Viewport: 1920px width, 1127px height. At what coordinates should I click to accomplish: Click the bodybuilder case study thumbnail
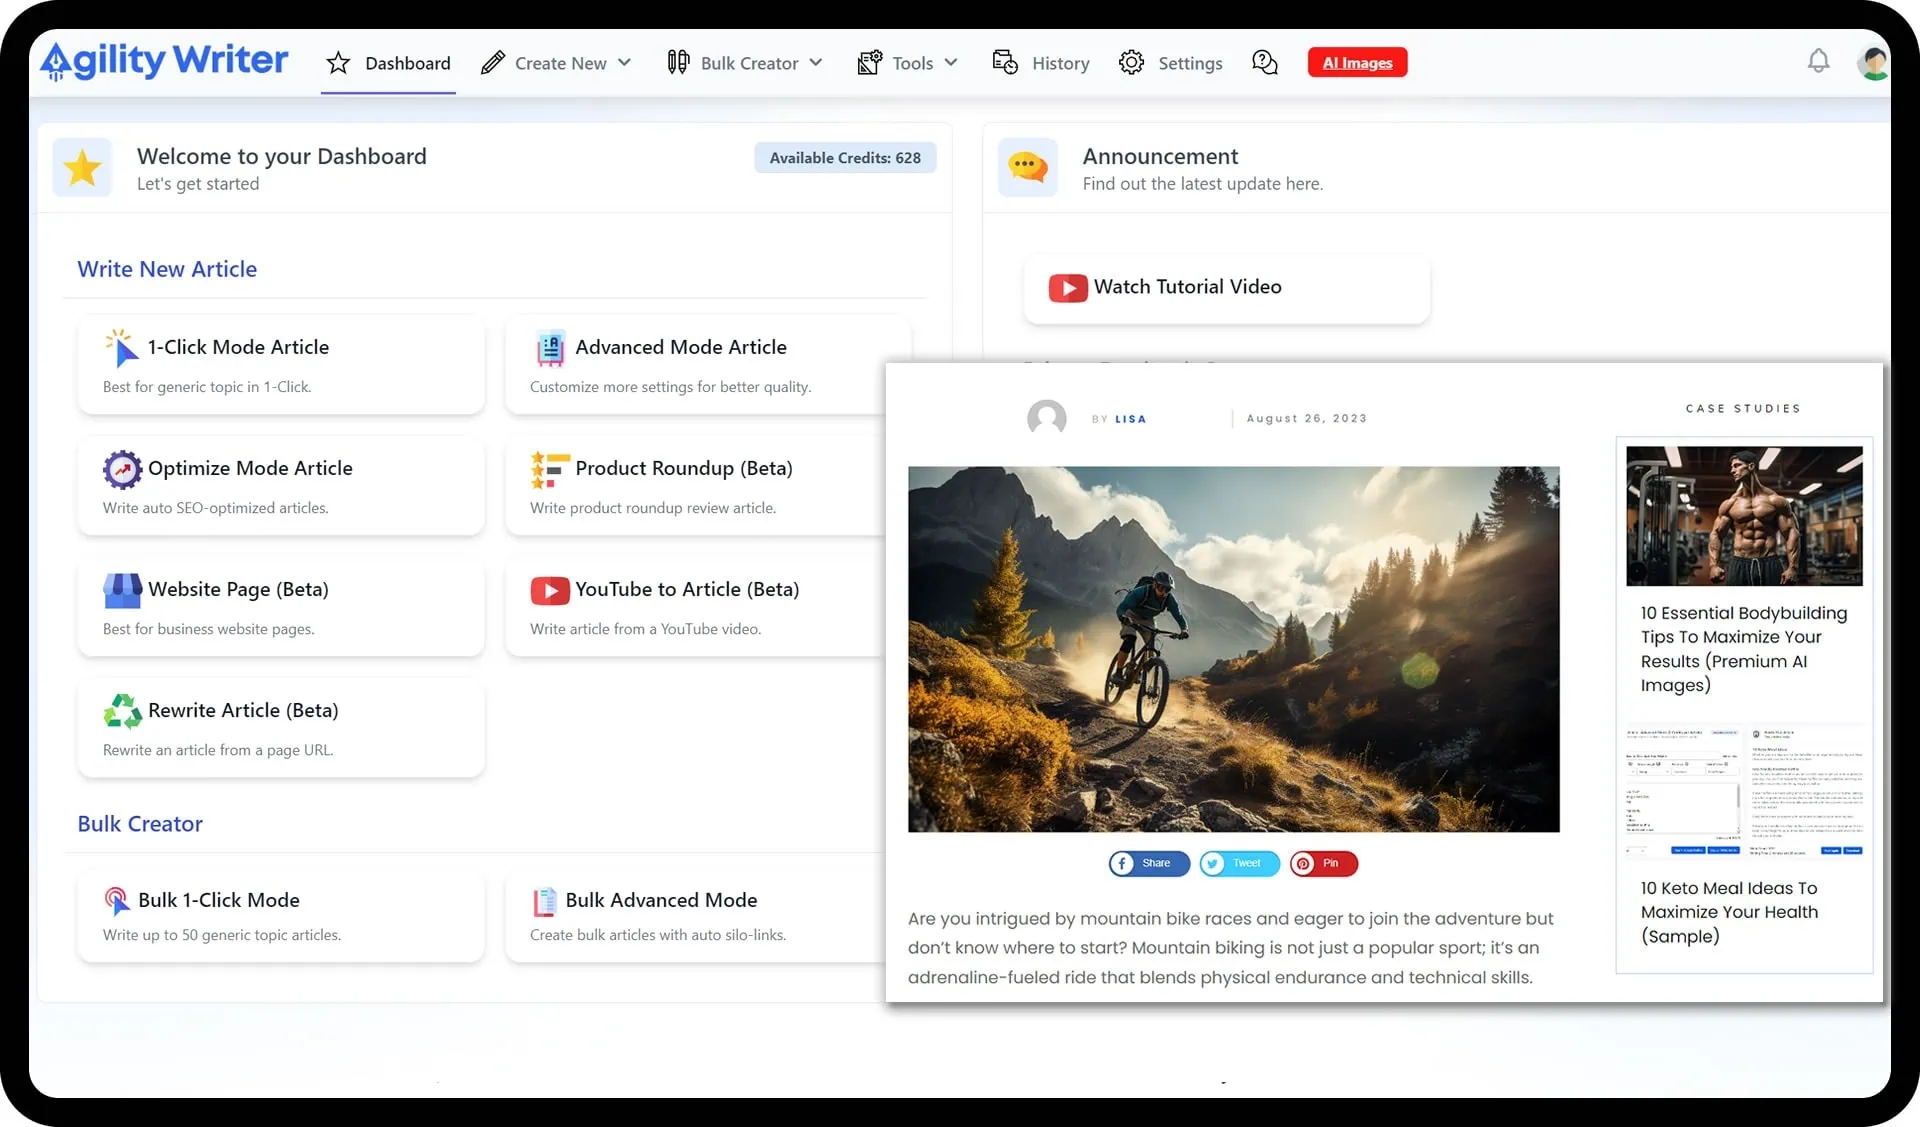[1744, 516]
